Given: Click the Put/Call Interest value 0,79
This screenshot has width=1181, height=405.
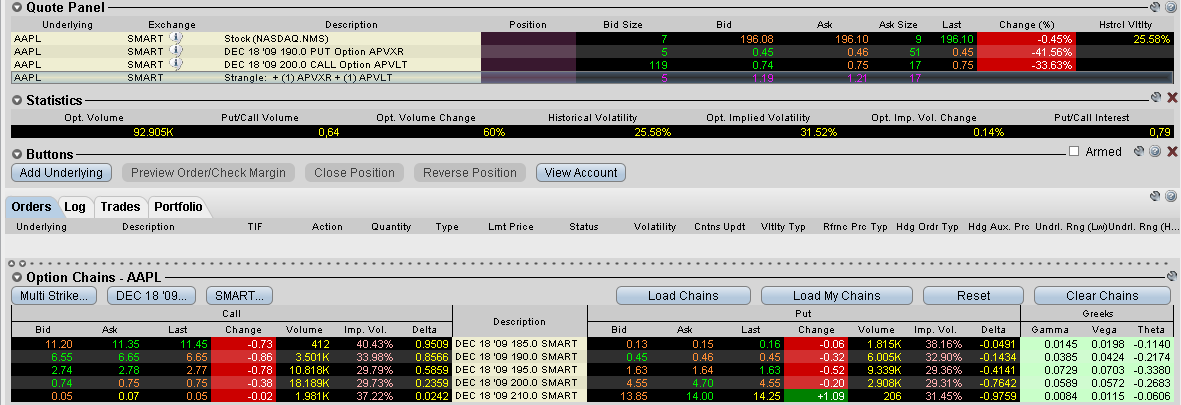Looking at the screenshot, I should [1160, 132].
